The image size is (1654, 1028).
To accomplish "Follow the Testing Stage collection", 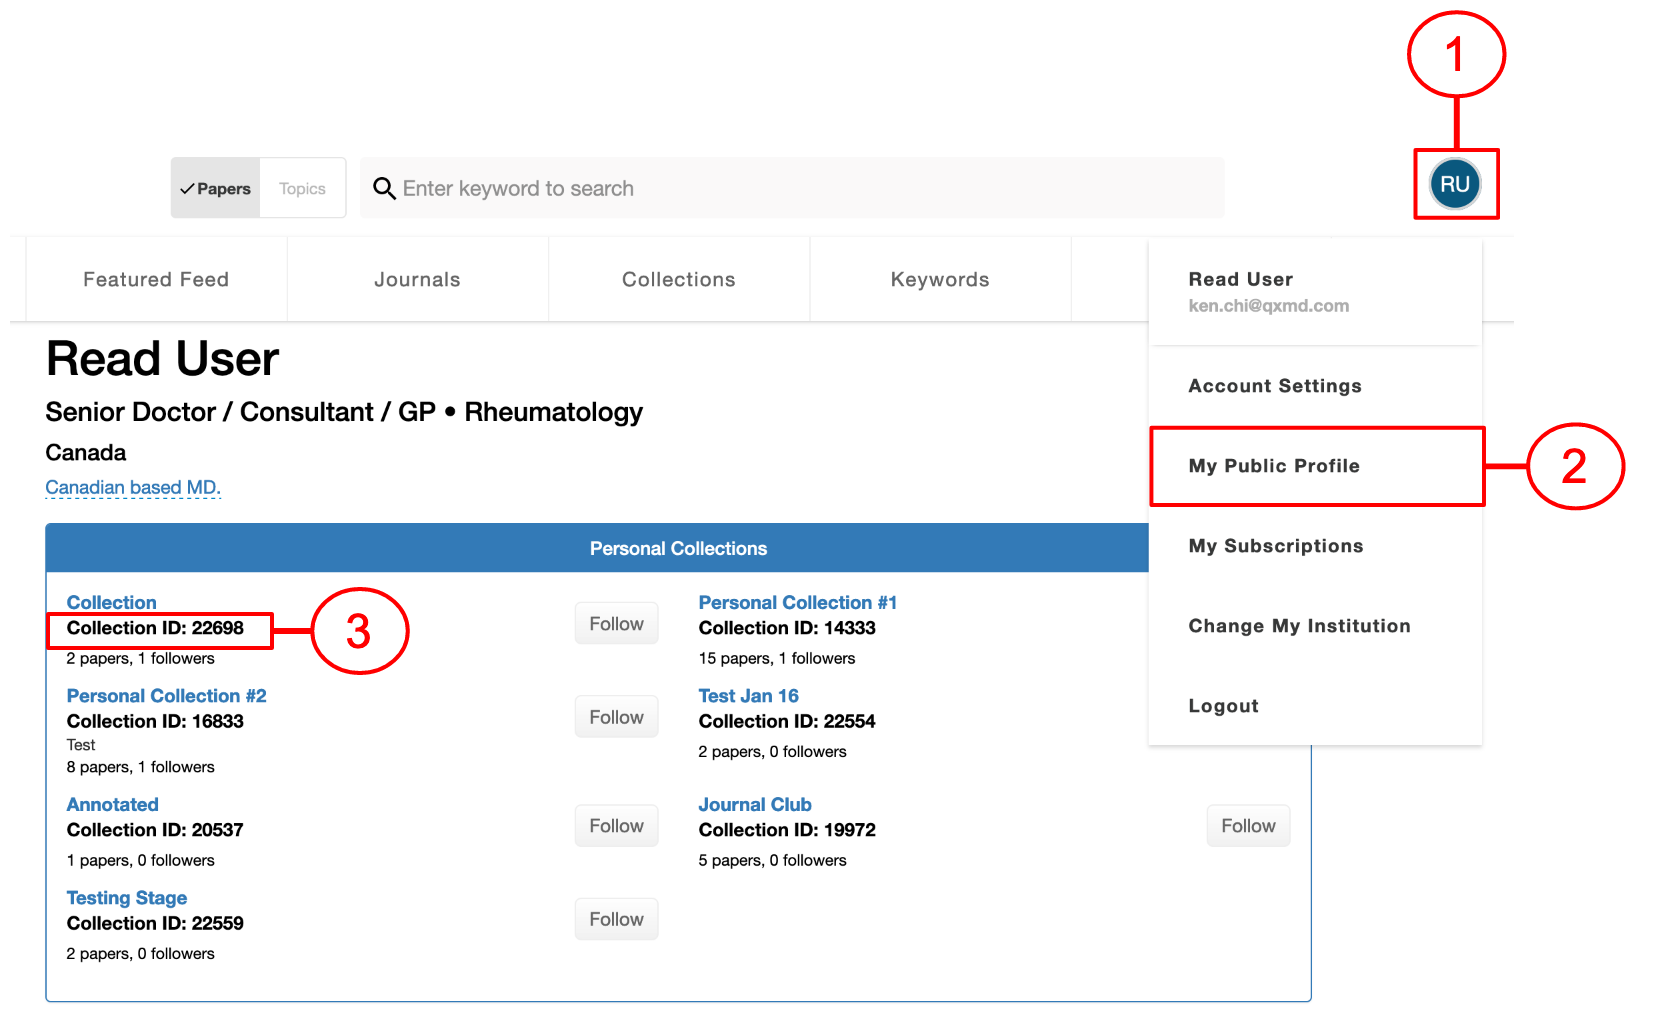I will [616, 919].
